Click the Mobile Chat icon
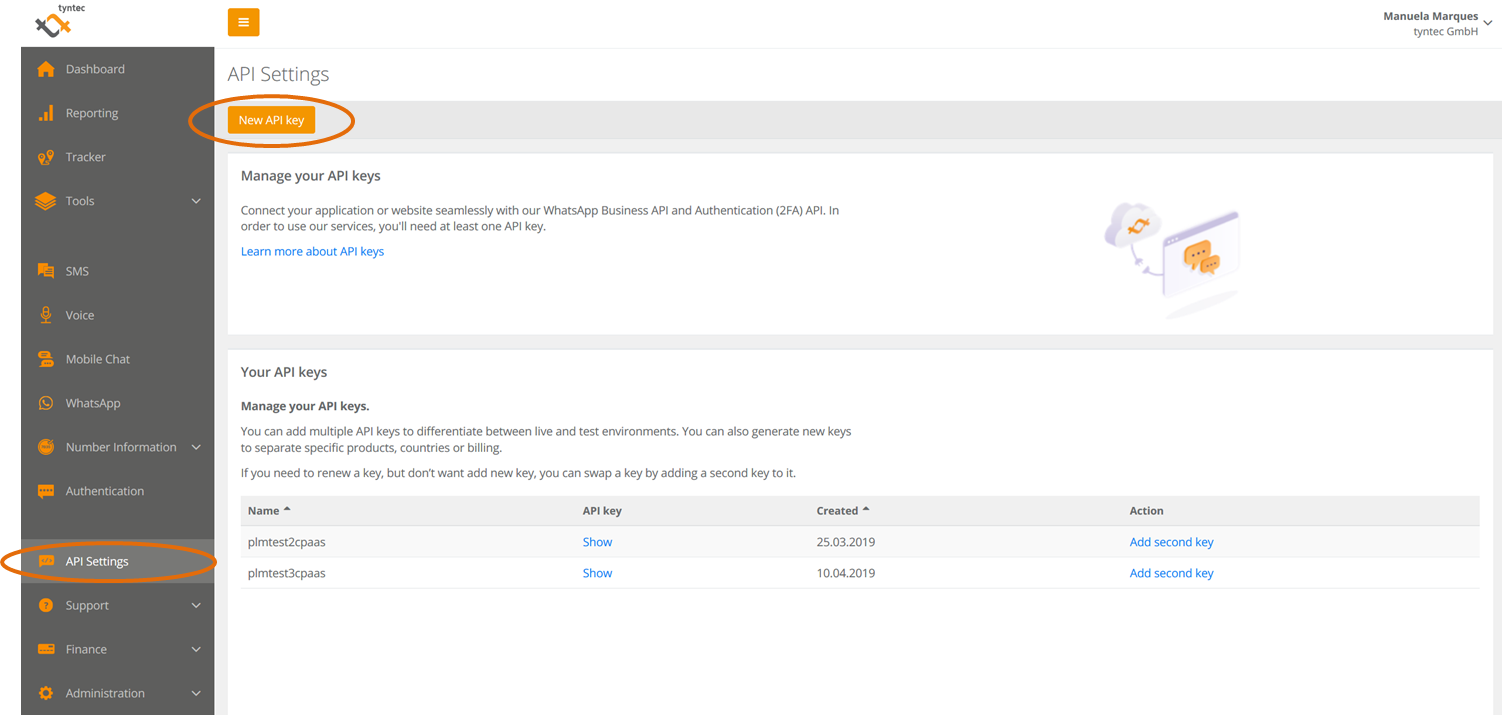This screenshot has height=715, width=1502. (46, 359)
